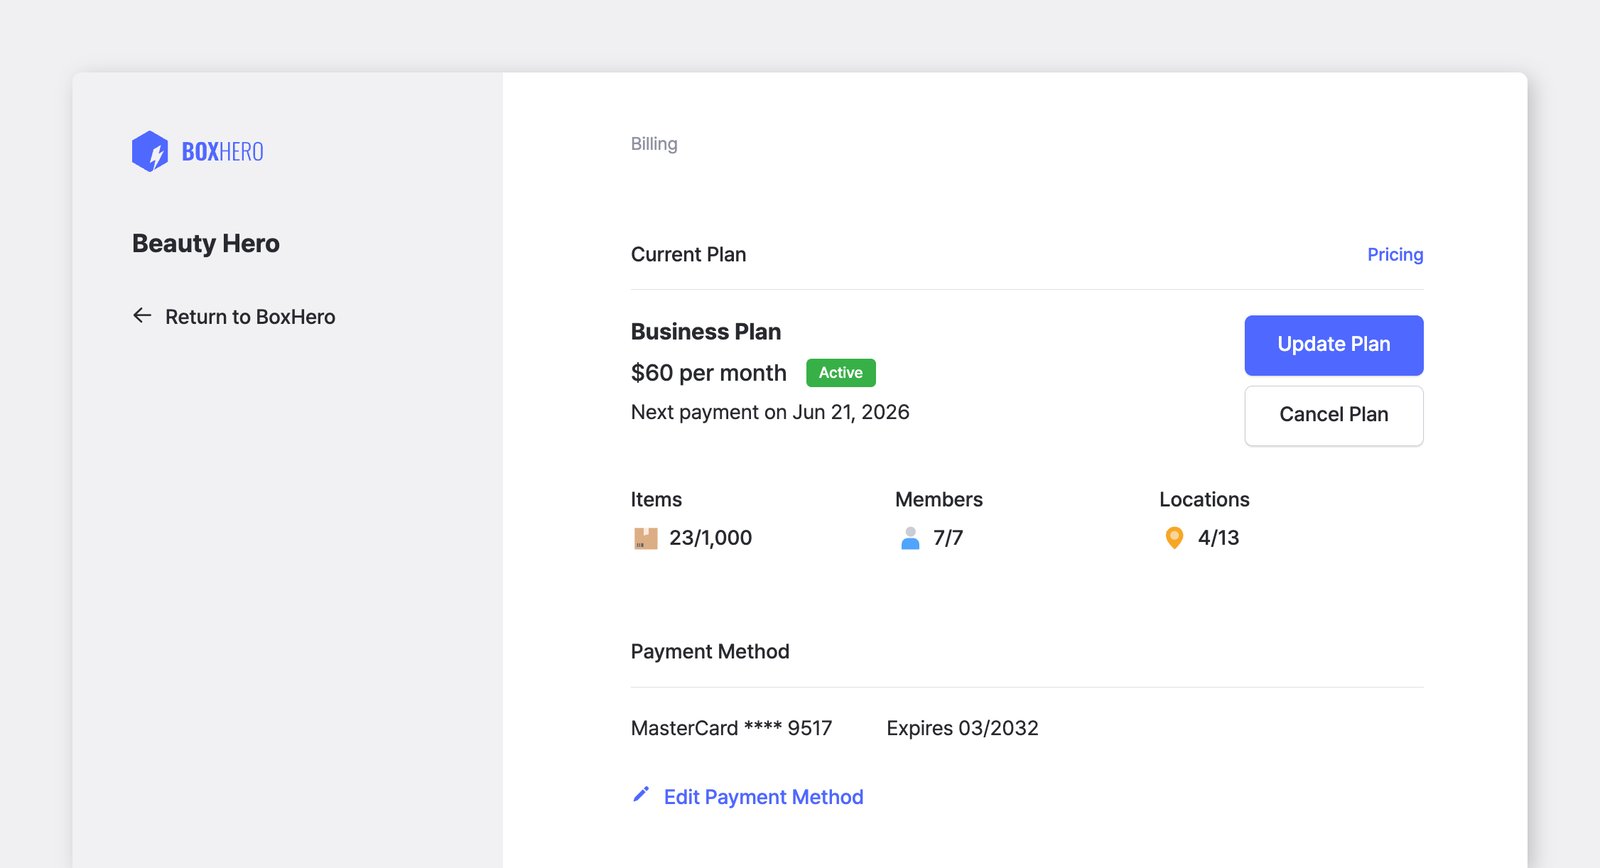Click the MasterCard **** 9517 text
1600x868 pixels.
[x=731, y=728]
